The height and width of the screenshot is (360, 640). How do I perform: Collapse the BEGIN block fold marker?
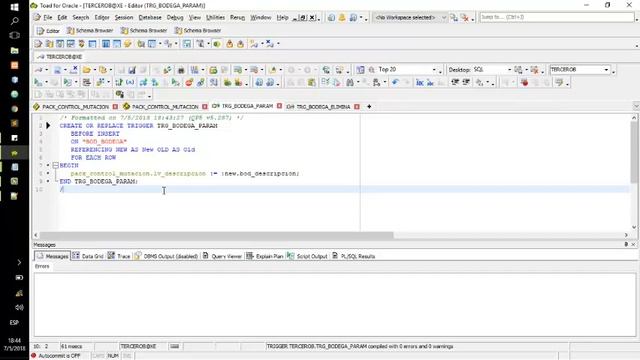click(x=56, y=165)
